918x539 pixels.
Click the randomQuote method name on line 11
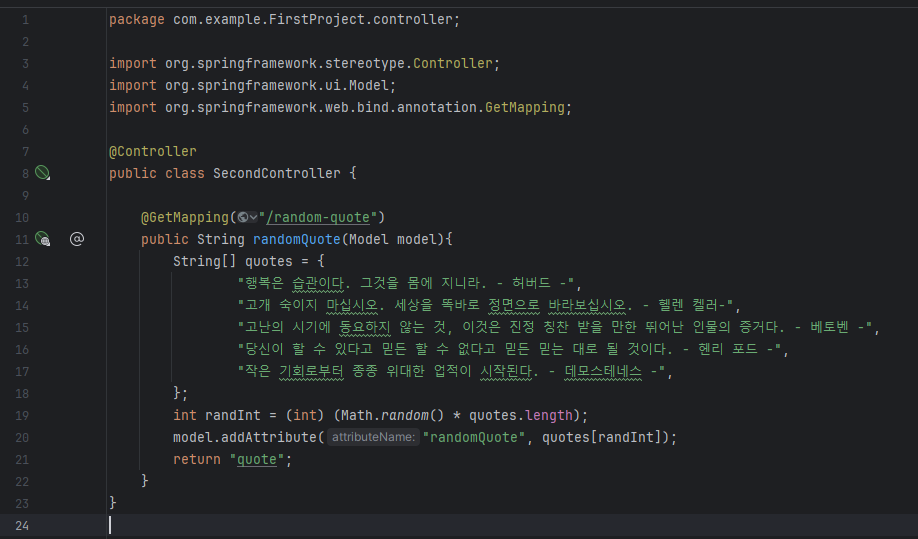(x=297, y=239)
